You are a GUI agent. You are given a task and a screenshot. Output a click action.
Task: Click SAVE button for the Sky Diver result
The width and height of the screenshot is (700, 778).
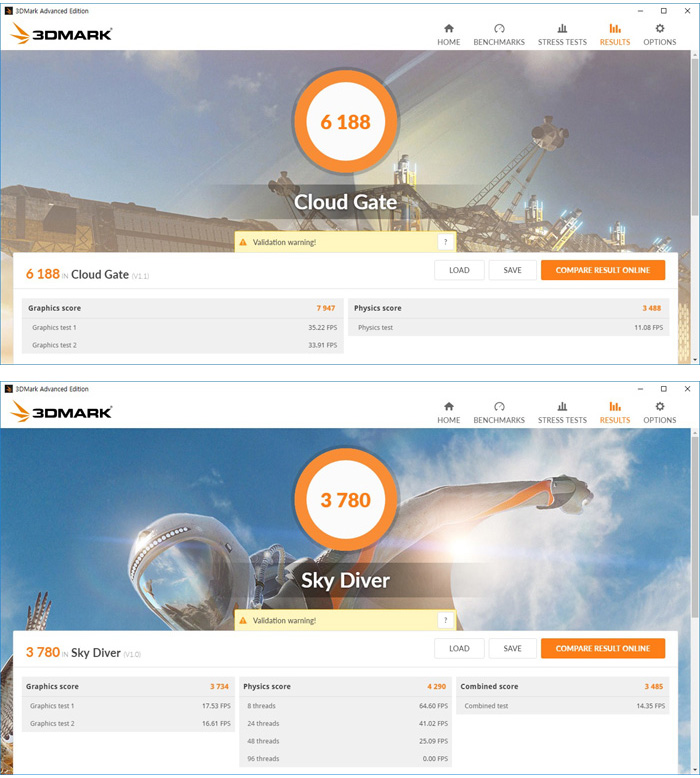512,648
